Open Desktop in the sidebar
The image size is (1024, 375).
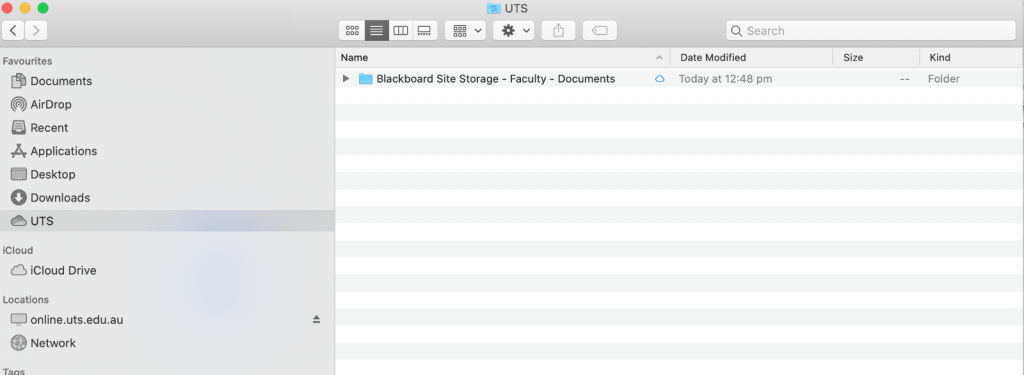[x=168, y=174]
